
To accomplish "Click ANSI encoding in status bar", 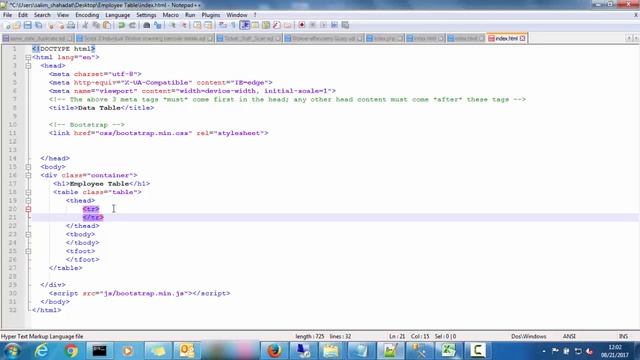I will tap(569, 336).
